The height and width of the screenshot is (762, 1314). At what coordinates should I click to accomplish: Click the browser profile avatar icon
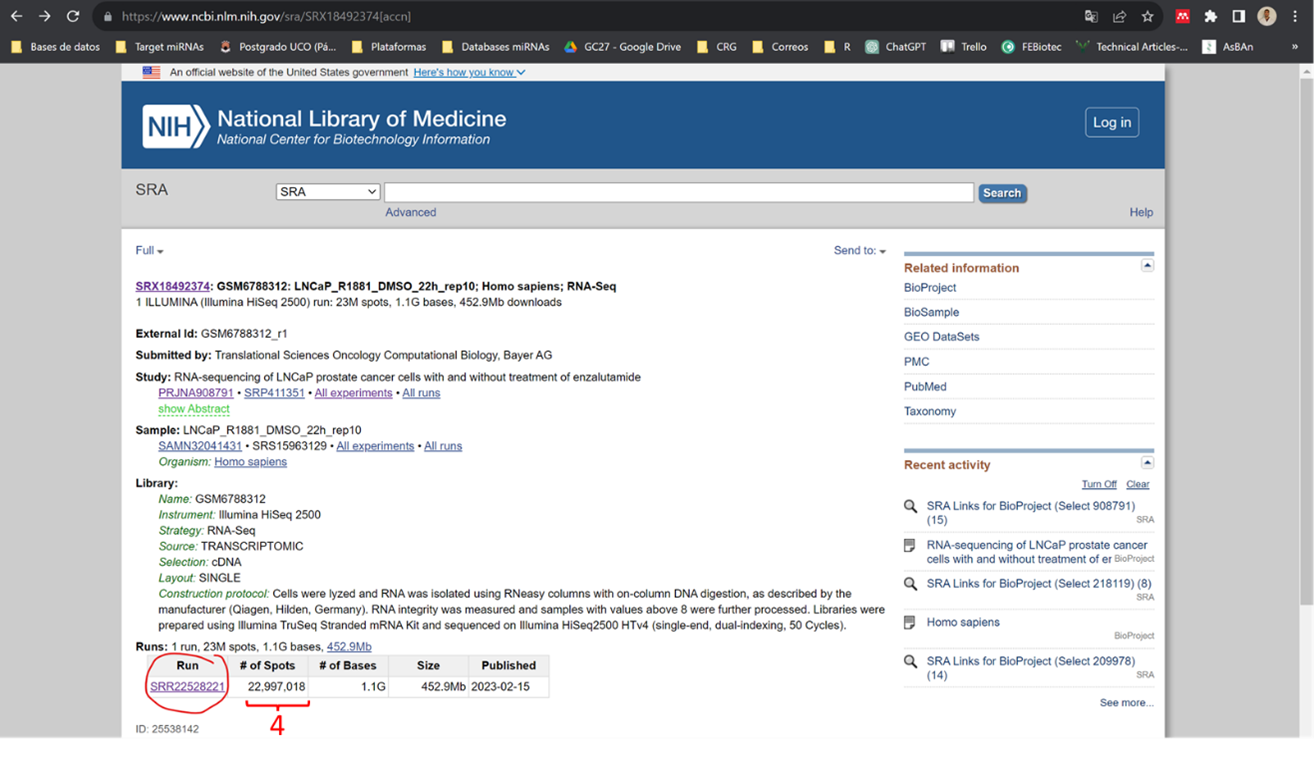tap(1266, 16)
